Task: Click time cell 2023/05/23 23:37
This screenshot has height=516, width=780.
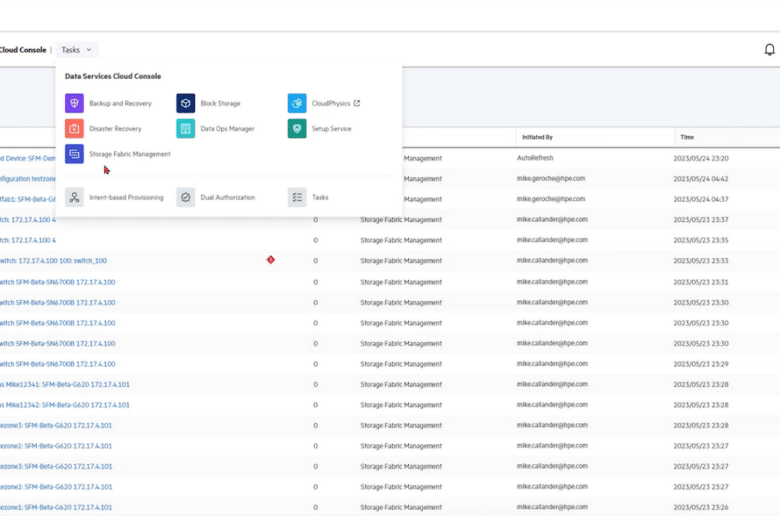Action: pos(701,219)
